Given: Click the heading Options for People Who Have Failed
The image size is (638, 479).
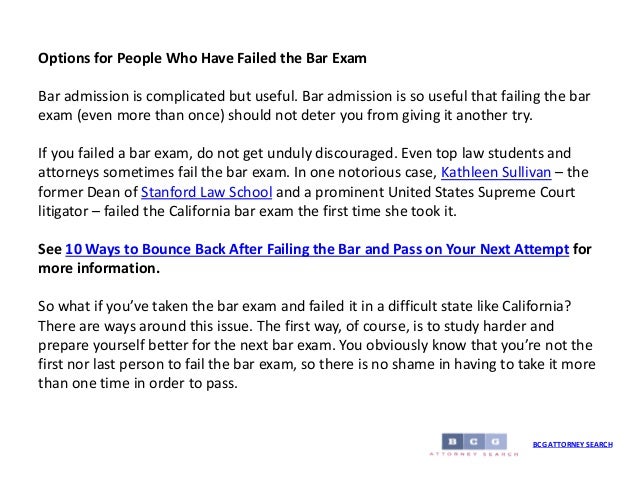Looking at the screenshot, I should pos(202,58).
